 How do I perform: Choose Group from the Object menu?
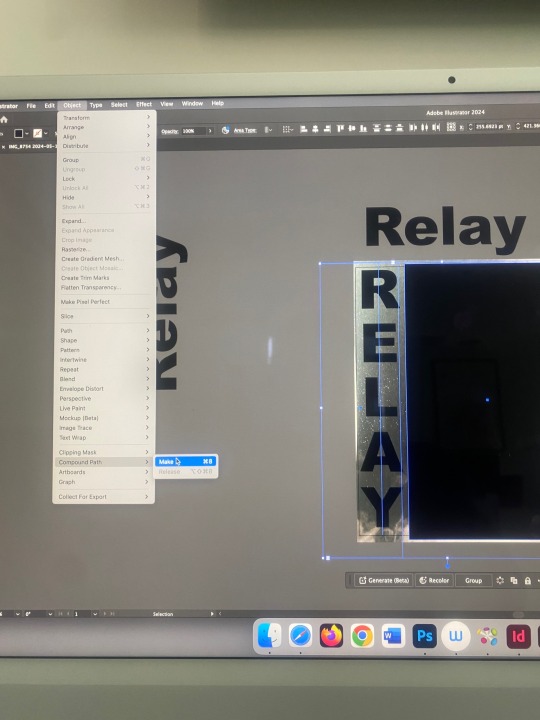point(105,160)
